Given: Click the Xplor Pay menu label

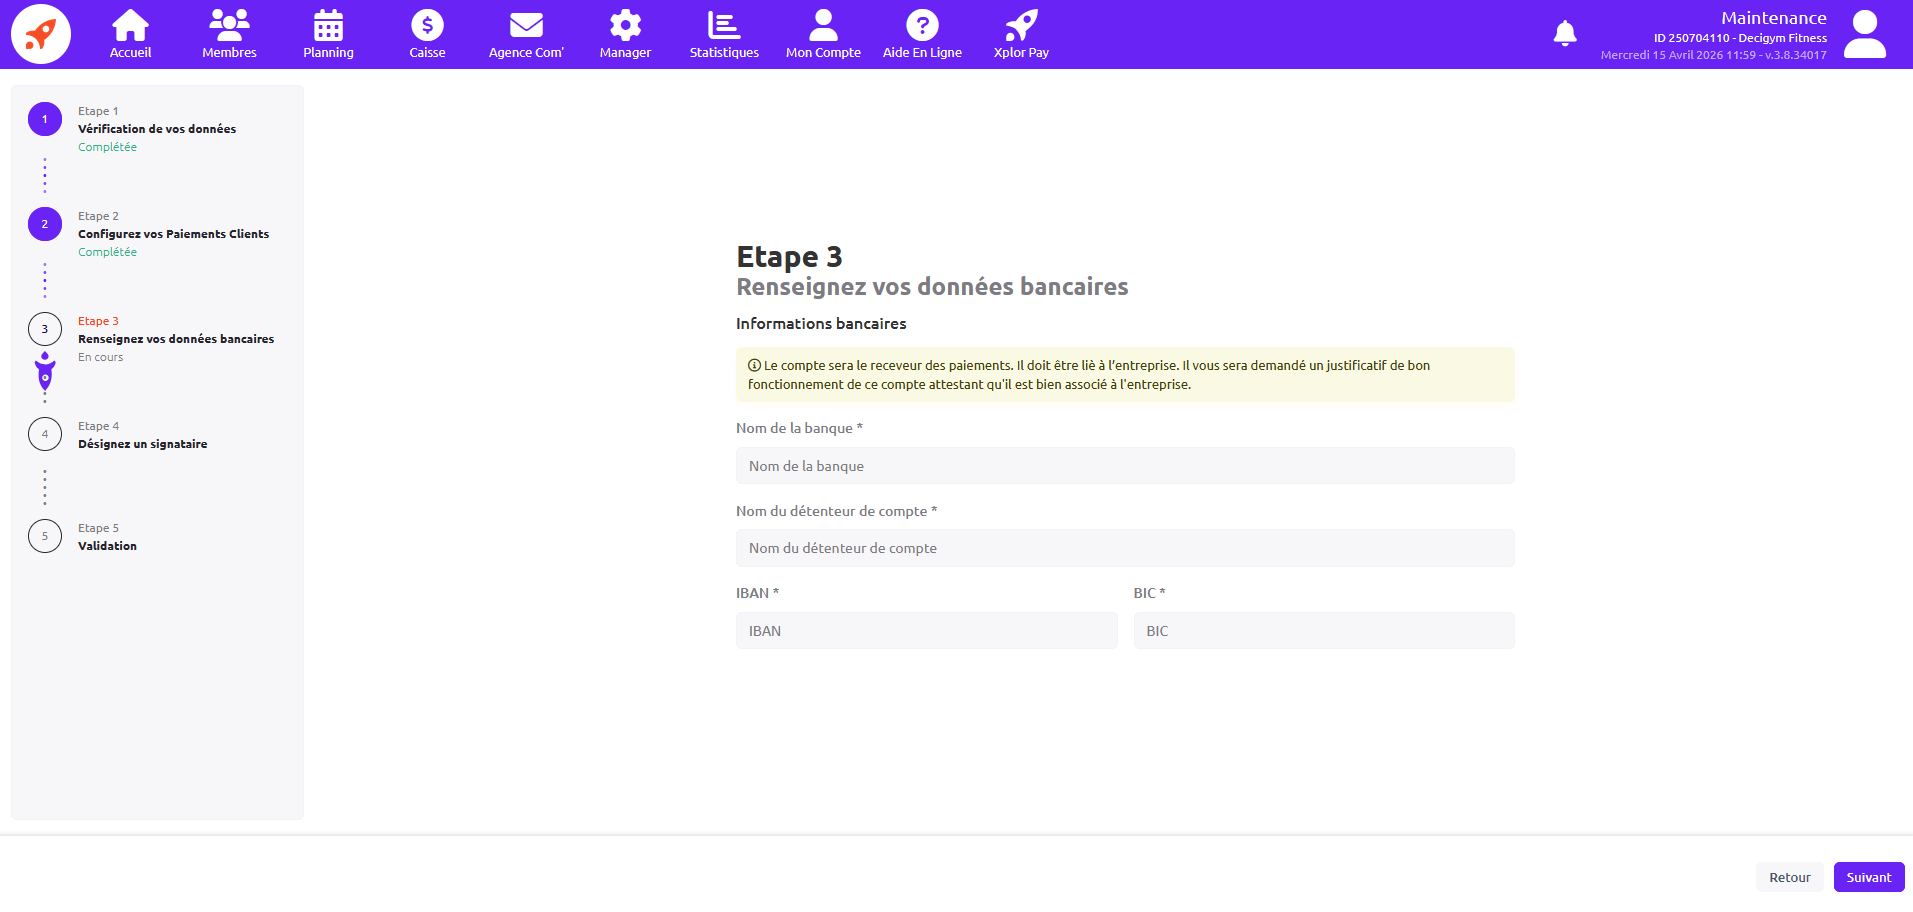Looking at the screenshot, I should 1021,53.
